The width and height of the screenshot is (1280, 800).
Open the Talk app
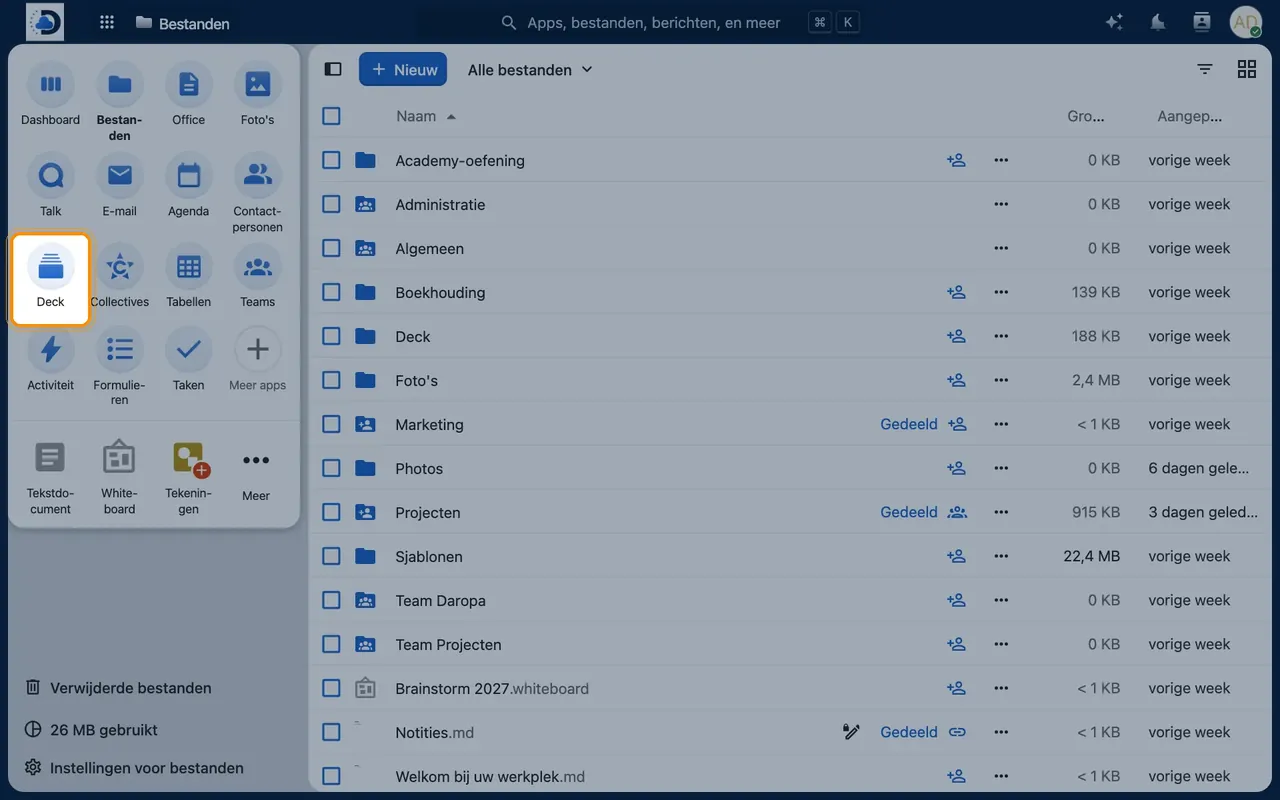click(50, 186)
